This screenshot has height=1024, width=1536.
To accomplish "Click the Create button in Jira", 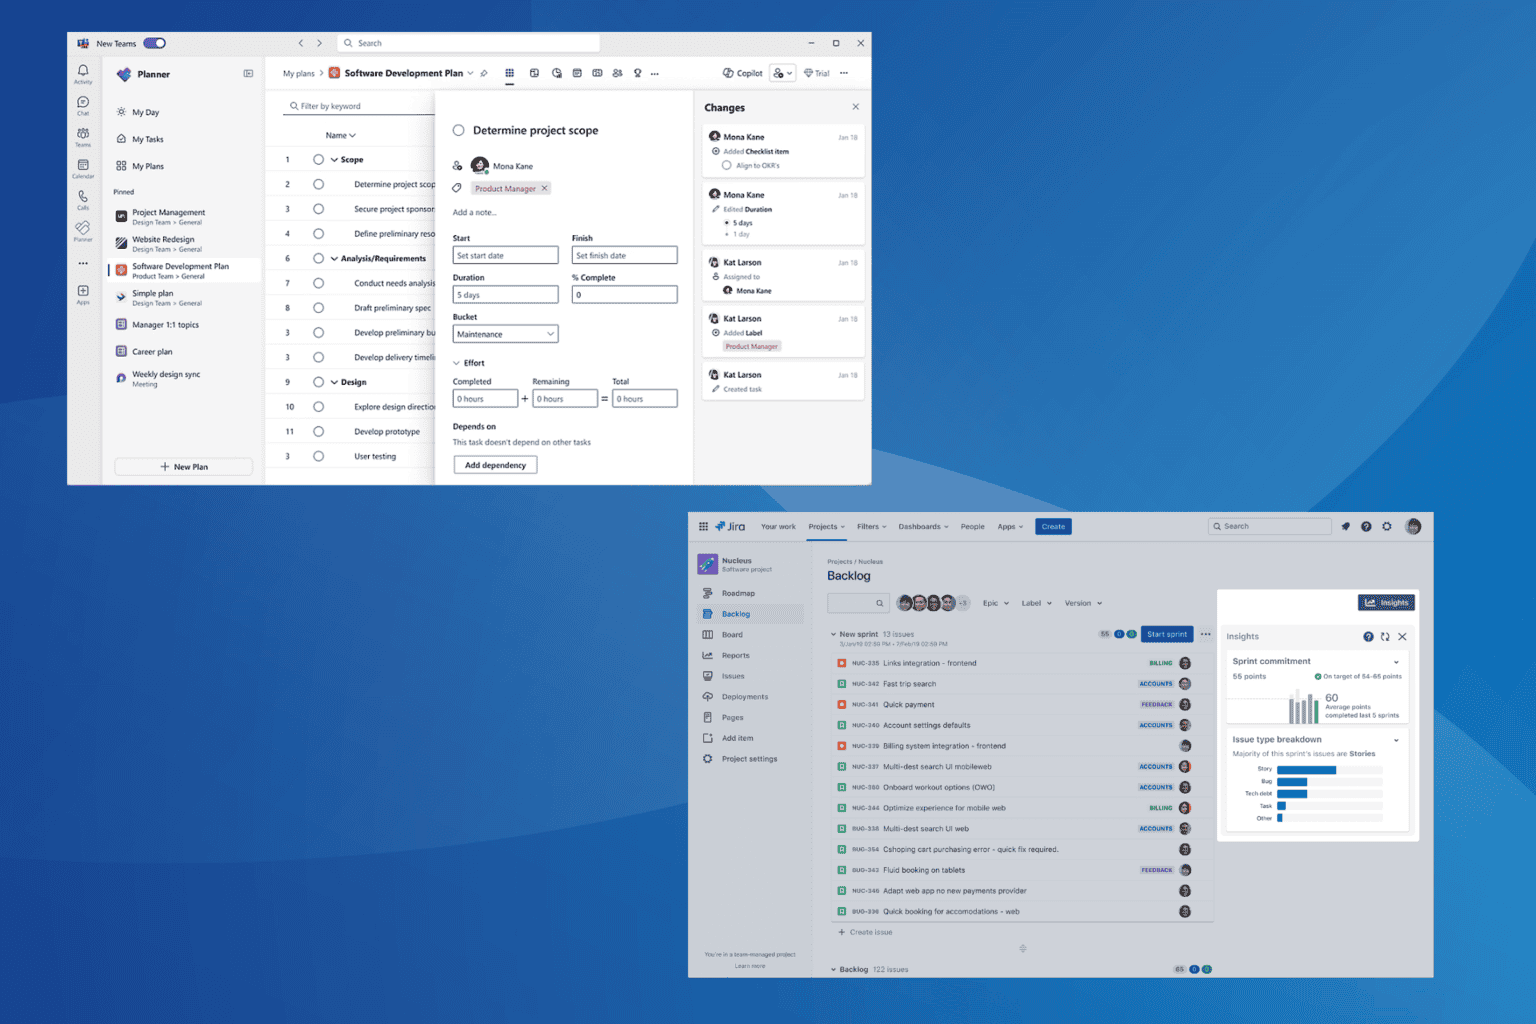I will click(1053, 526).
